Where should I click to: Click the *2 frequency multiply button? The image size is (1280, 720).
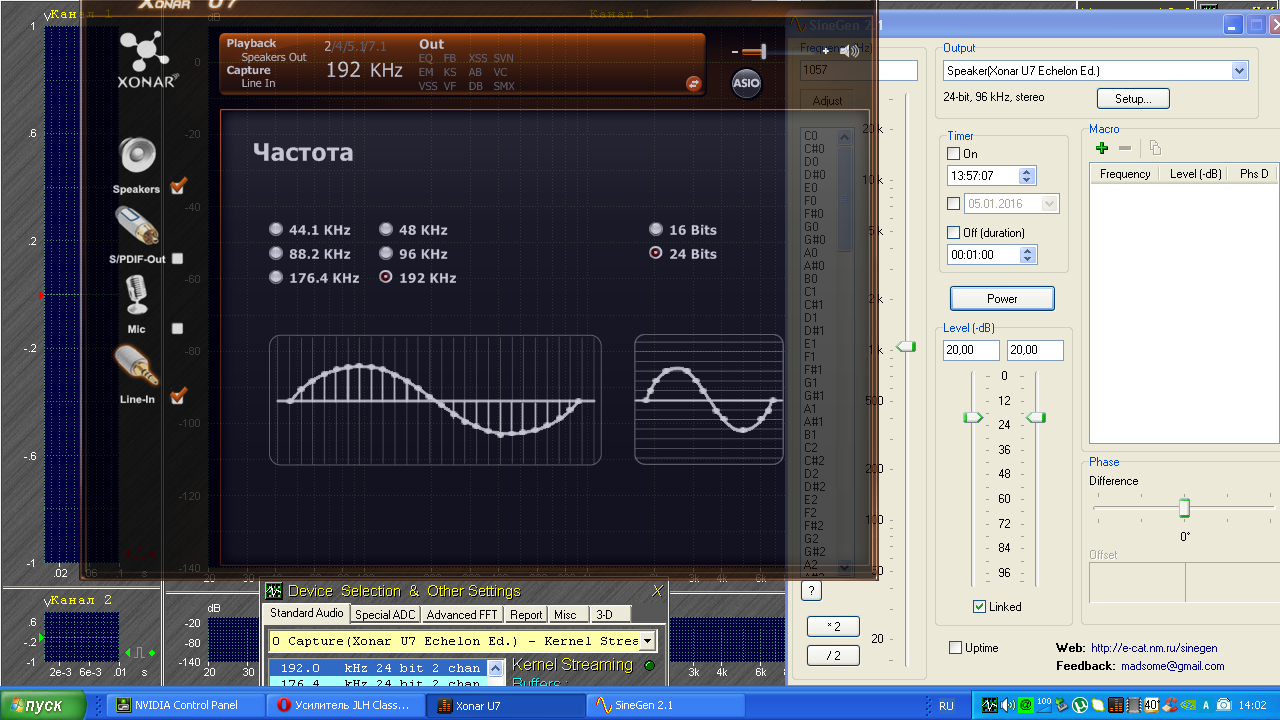pyautogui.click(x=833, y=627)
